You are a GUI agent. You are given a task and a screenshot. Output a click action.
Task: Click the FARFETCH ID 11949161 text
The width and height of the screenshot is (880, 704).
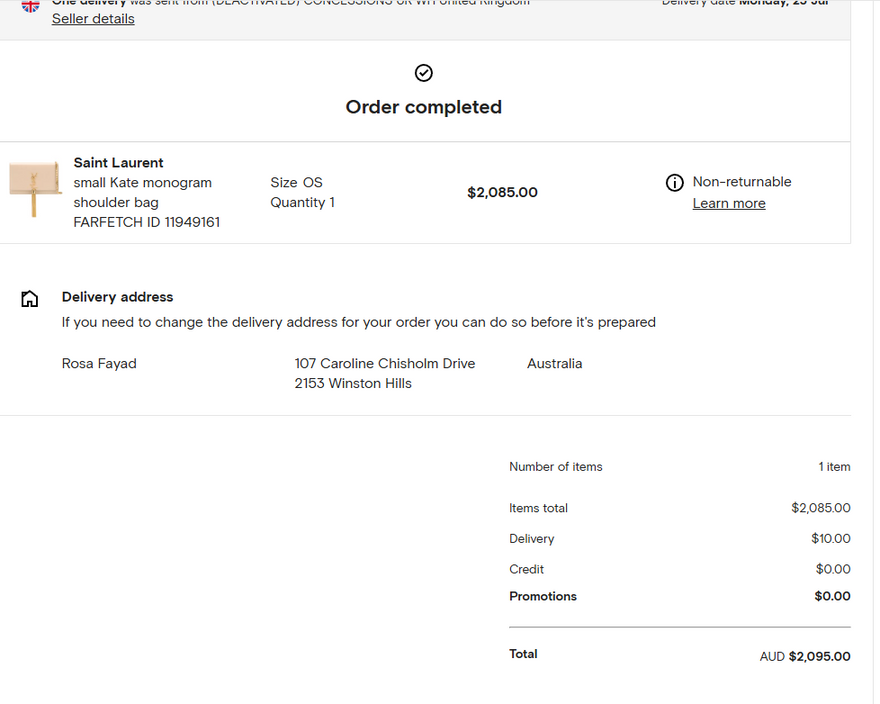146,222
